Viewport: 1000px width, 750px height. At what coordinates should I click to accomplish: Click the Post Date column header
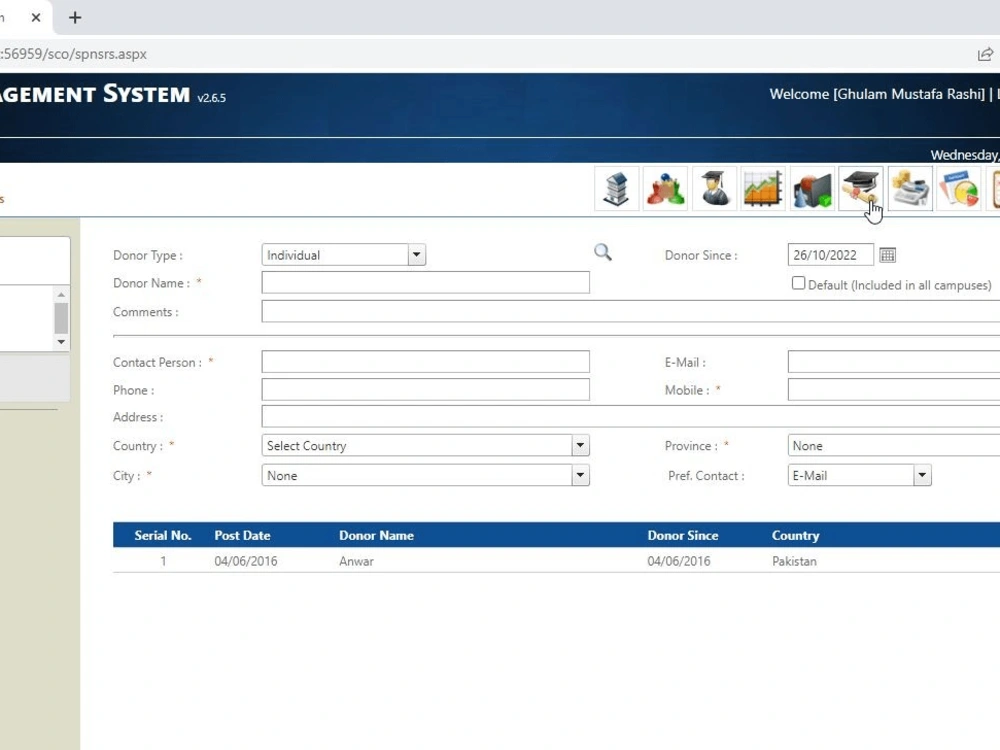(x=242, y=536)
